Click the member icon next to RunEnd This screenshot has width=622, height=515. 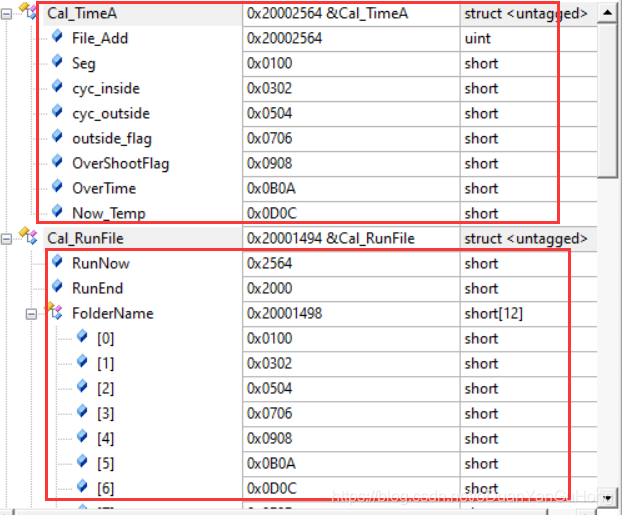click(x=57, y=286)
